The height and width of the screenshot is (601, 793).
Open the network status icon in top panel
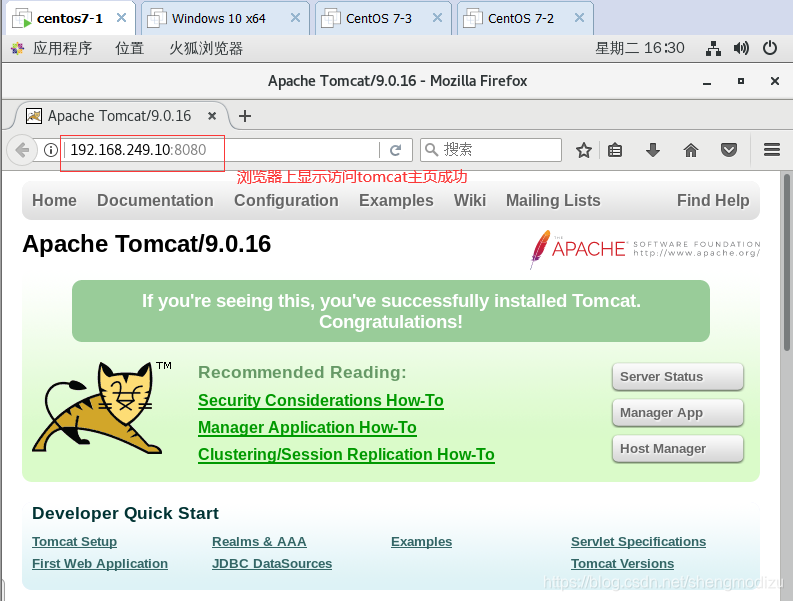point(713,49)
